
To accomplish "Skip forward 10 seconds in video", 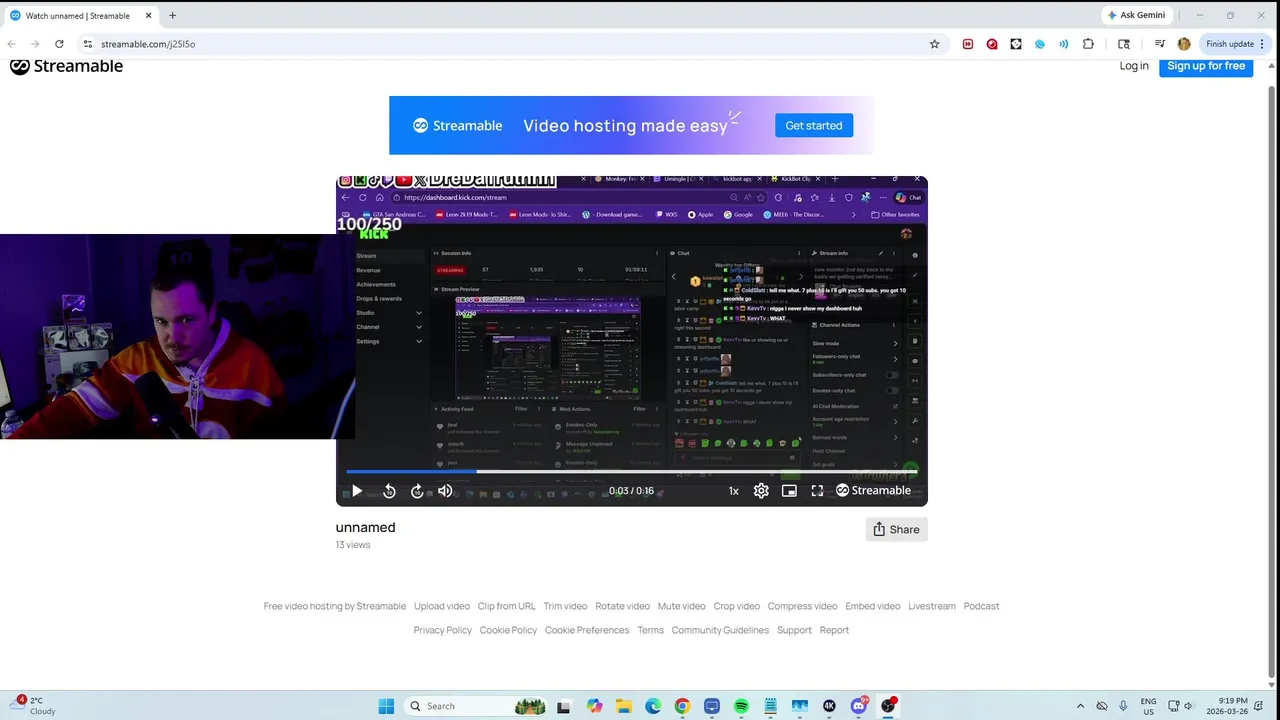I will (417, 491).
